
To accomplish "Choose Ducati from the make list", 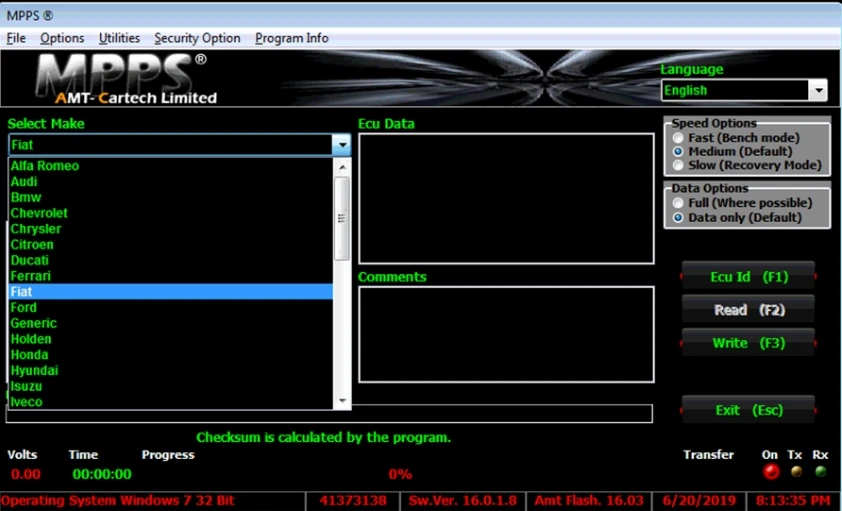I will (171, 260).
